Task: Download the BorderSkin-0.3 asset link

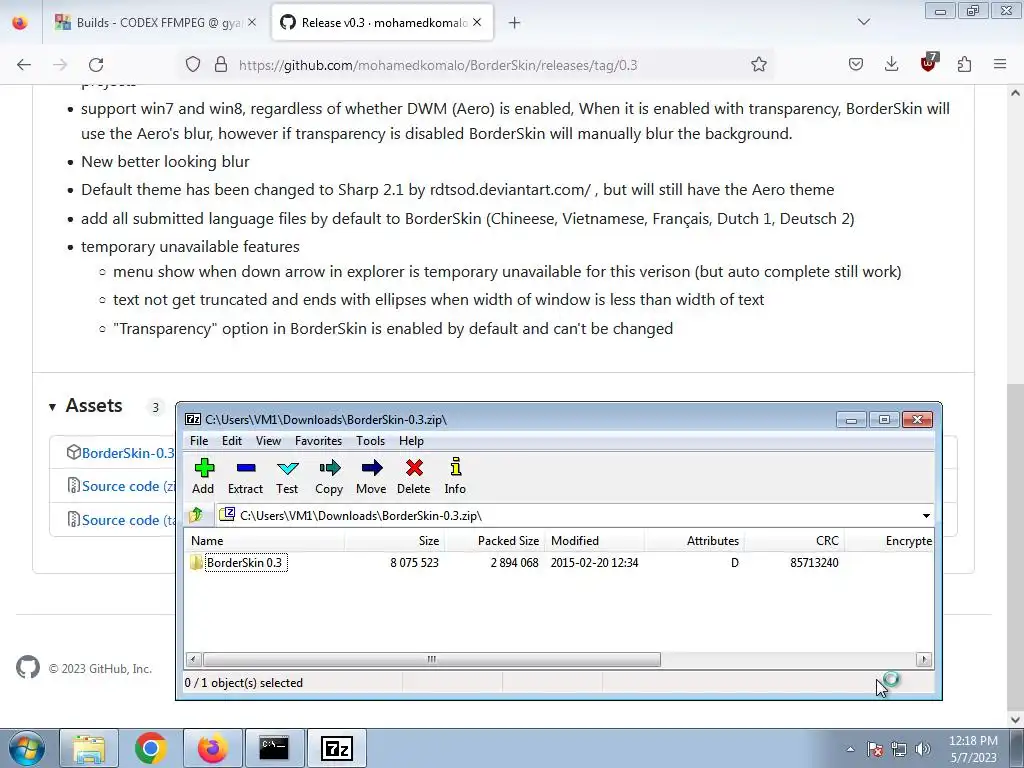Action: [128, 453]
